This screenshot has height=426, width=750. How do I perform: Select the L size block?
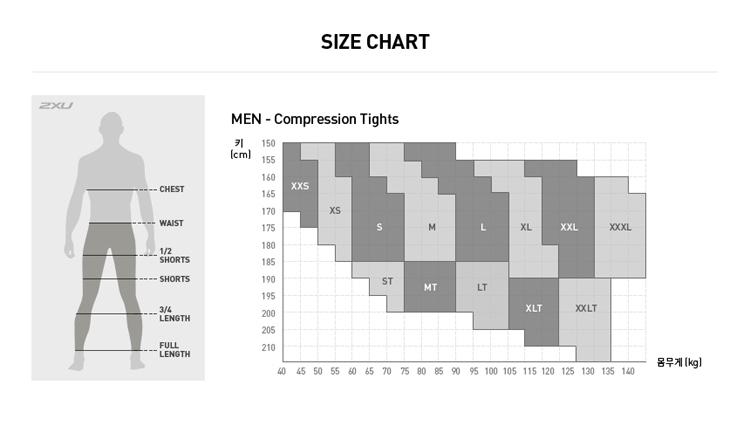pos(483,227)
